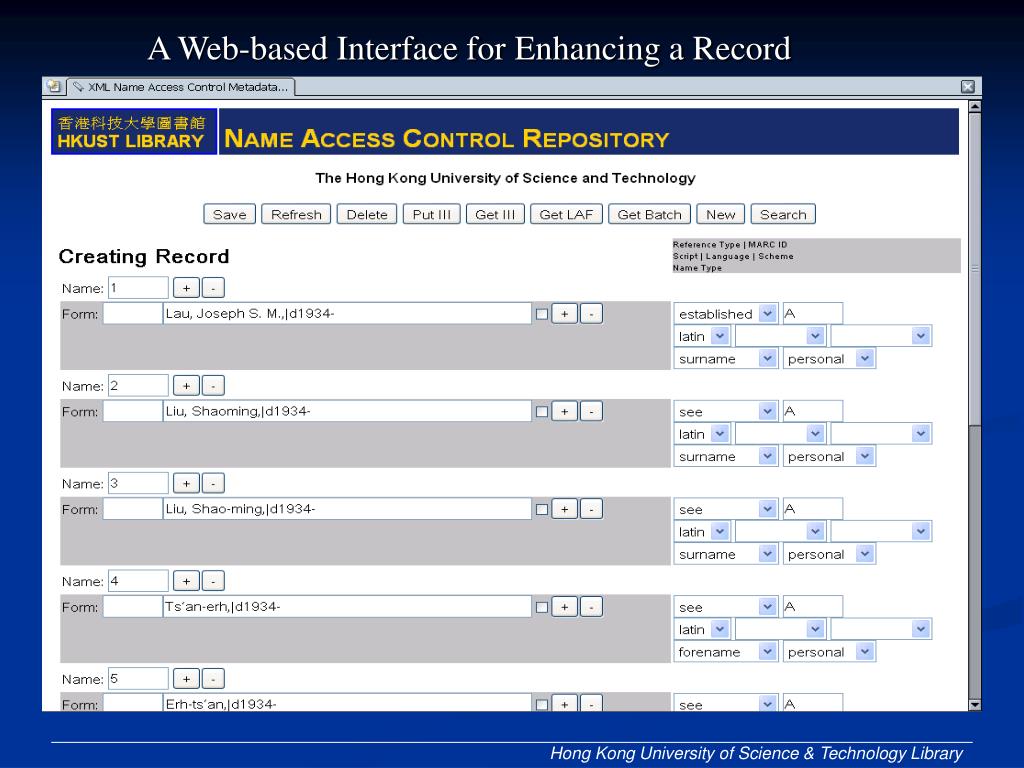Click the minus button next to Name 3

213,484
